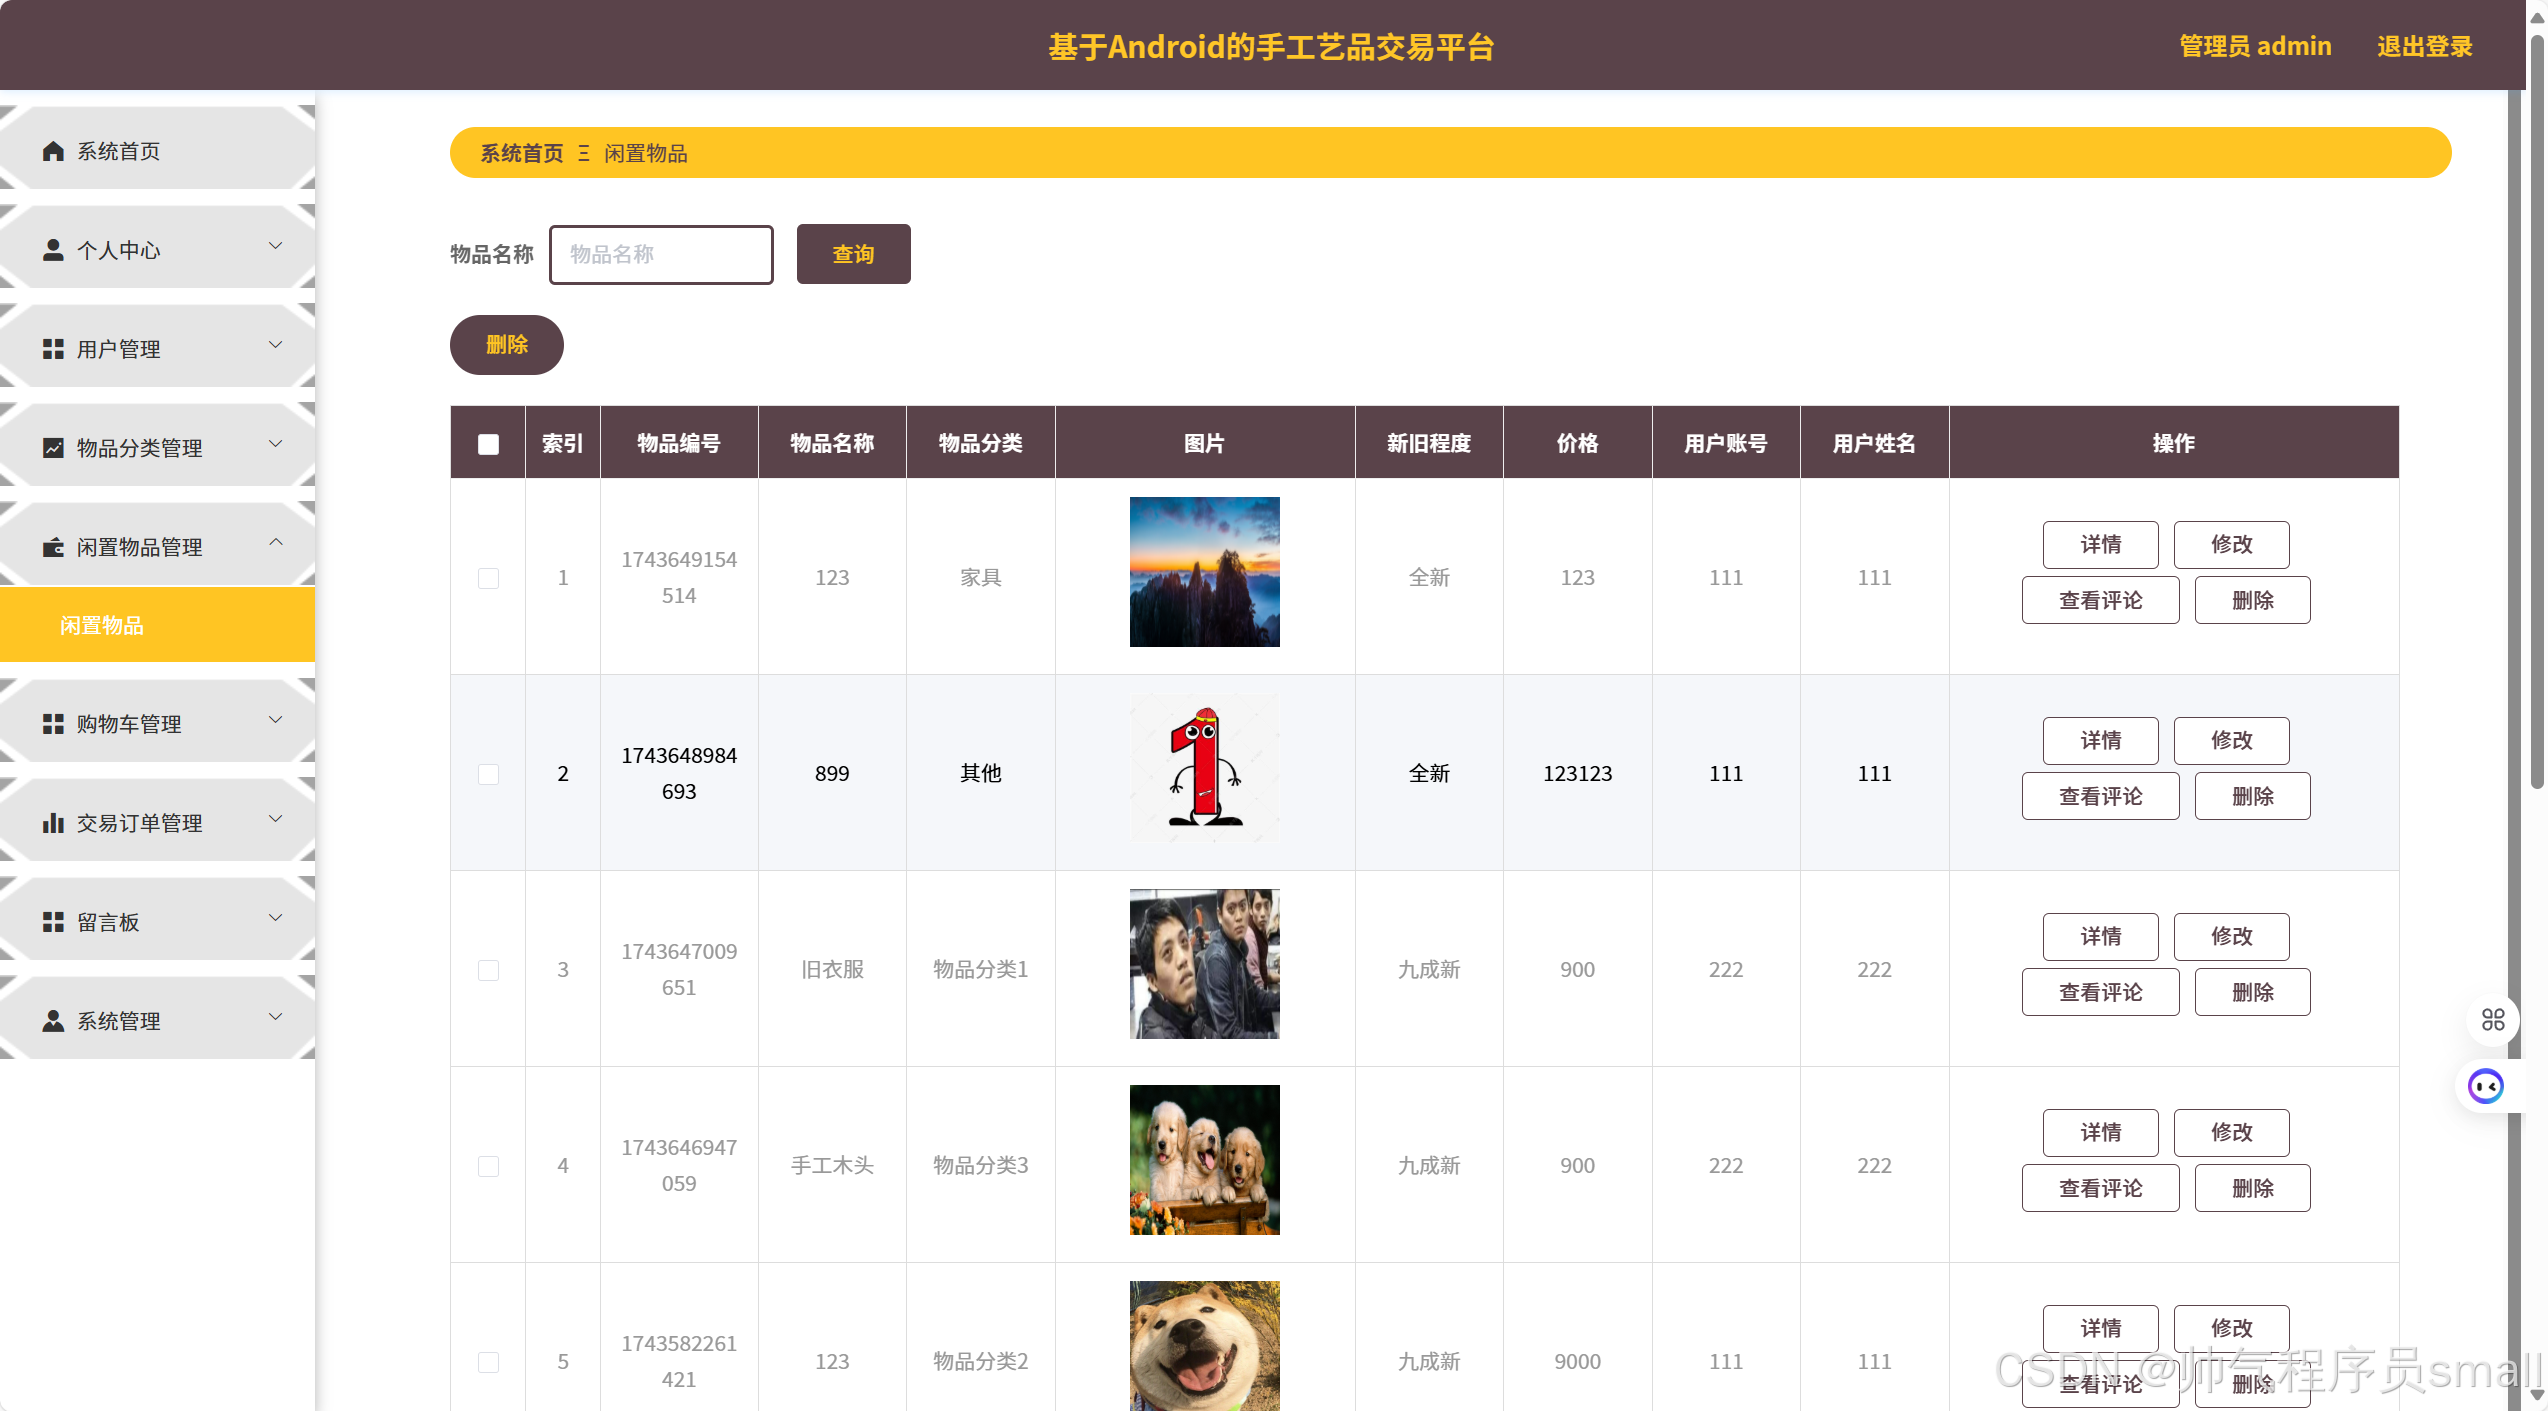This screenshot has height=1411, width=2548.
Task: Click the wallet icon beside 闲置物品管理
Action: coord(53,547)
